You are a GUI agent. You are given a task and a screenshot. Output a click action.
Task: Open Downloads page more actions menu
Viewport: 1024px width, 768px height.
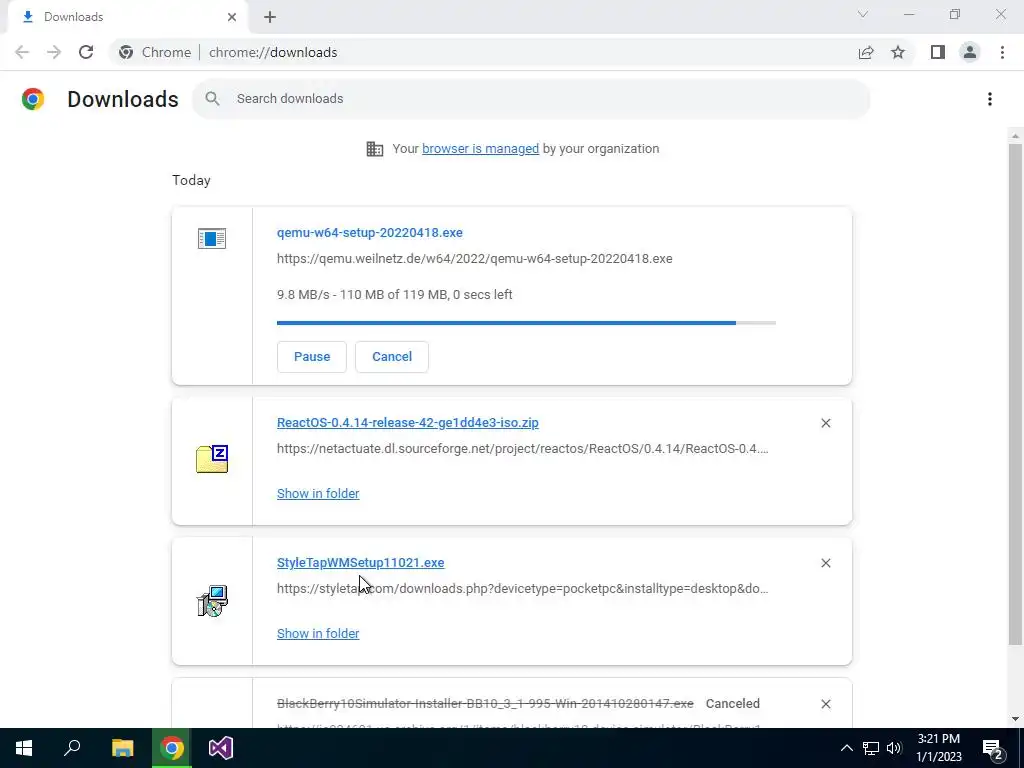(x=989, y=99)
